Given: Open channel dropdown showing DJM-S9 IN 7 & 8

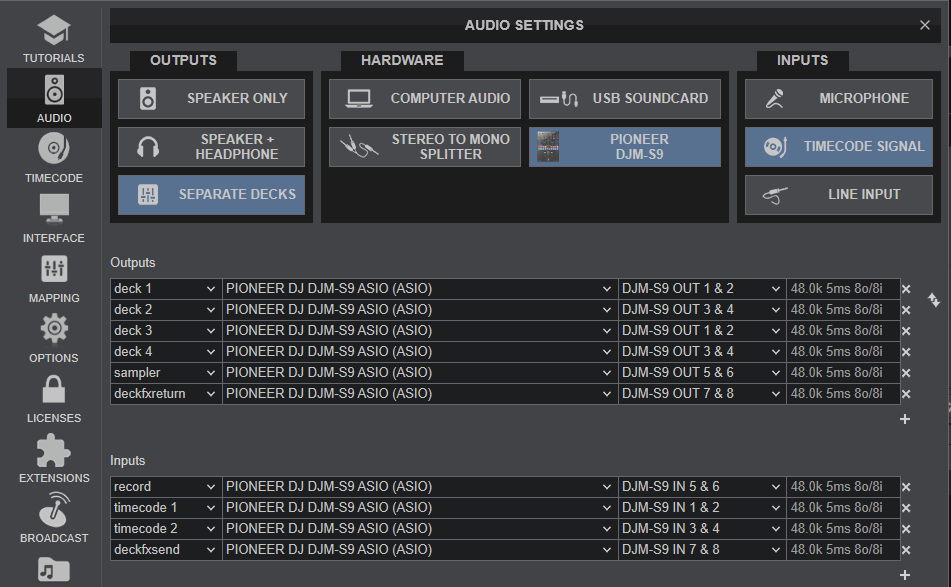Looking at the screenshot, I should point(702,549).
